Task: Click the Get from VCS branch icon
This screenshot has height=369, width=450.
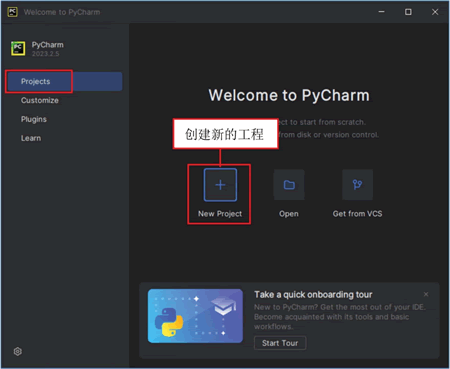Action: pyautogui.click(x=357, y=185)
